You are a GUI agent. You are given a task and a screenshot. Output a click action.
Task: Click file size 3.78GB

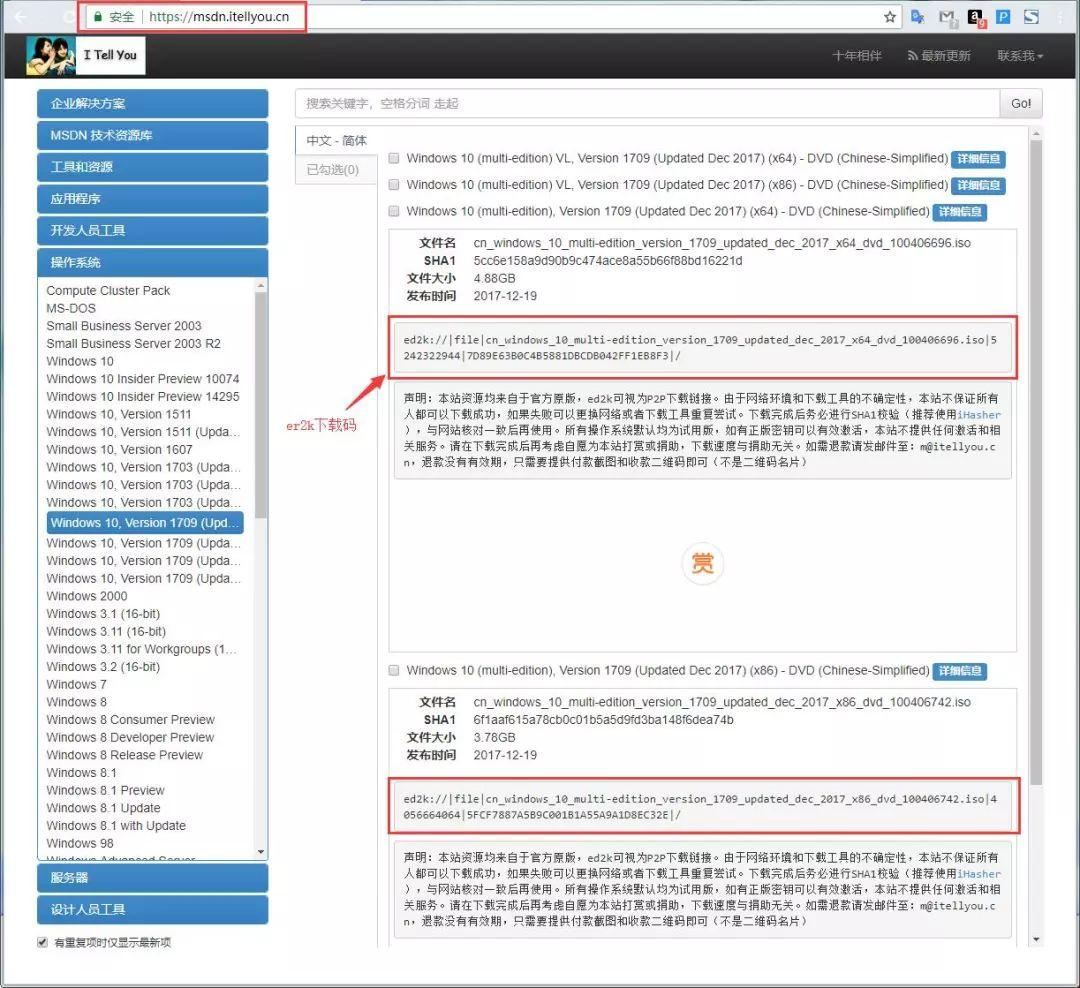click(x=494, y=737)
